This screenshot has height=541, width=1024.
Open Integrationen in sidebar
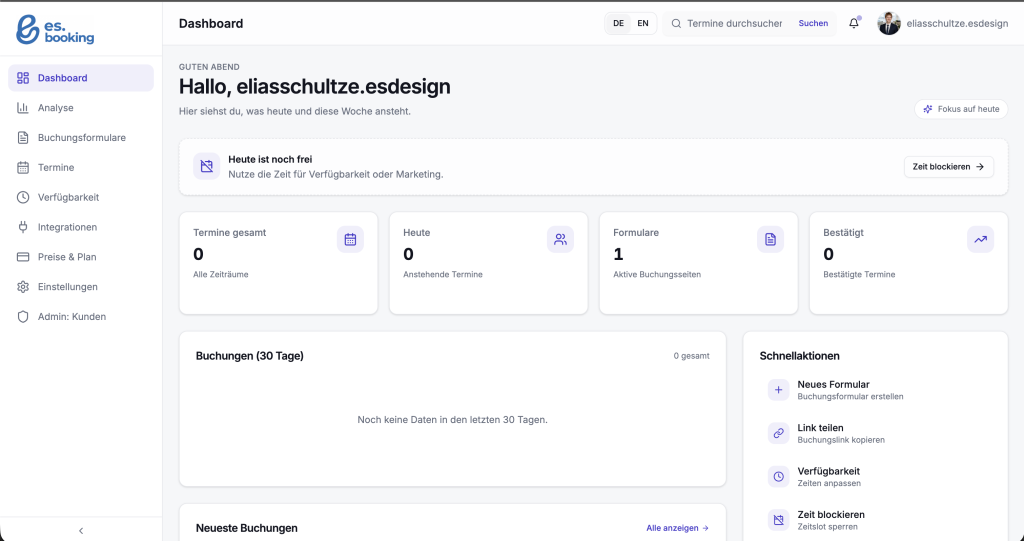coord(81,227)
